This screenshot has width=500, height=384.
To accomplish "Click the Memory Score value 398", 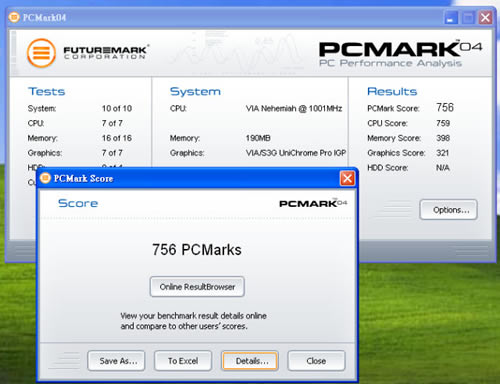I will (443, 138).
